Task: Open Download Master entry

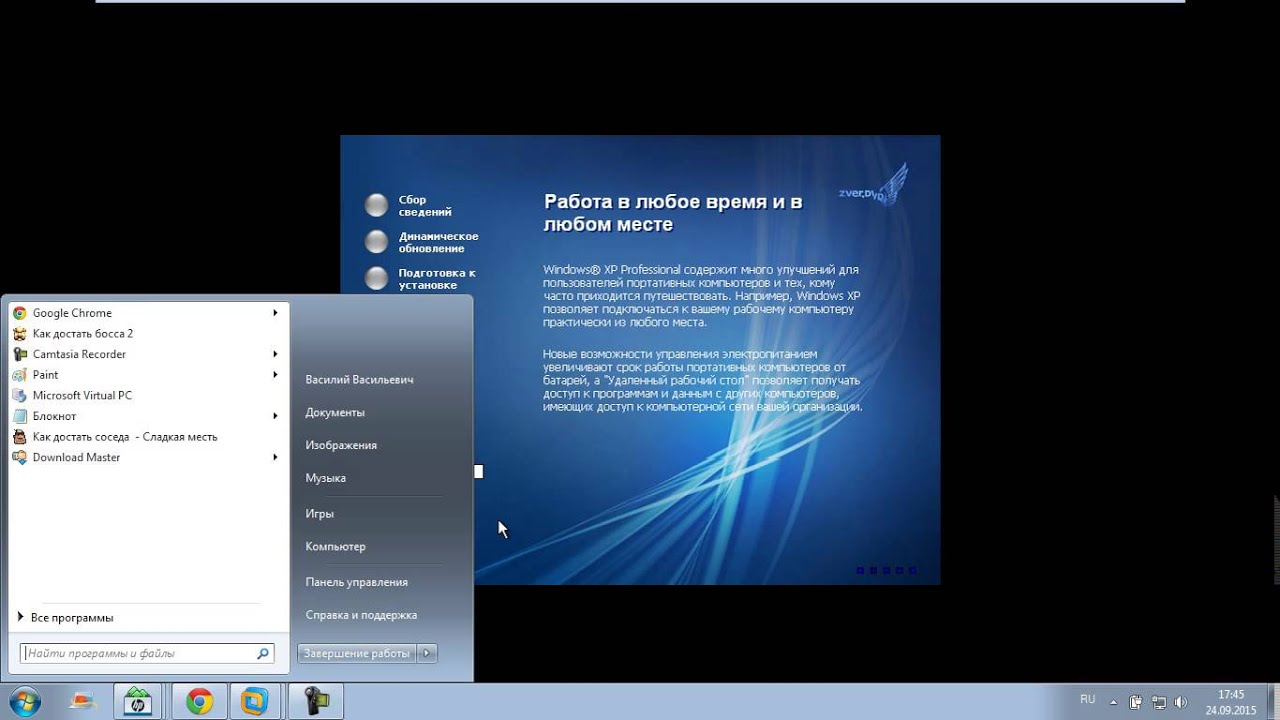Action: click(x=148, y=457)
